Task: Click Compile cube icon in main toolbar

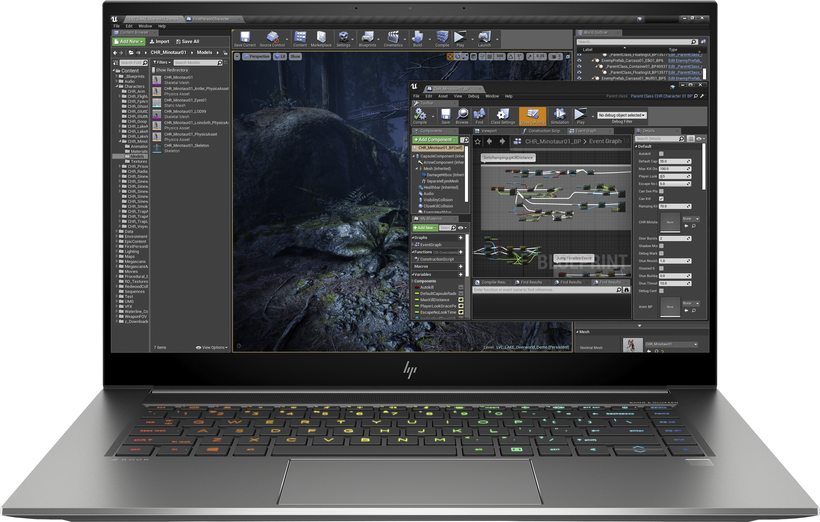Action: [442, 38]
